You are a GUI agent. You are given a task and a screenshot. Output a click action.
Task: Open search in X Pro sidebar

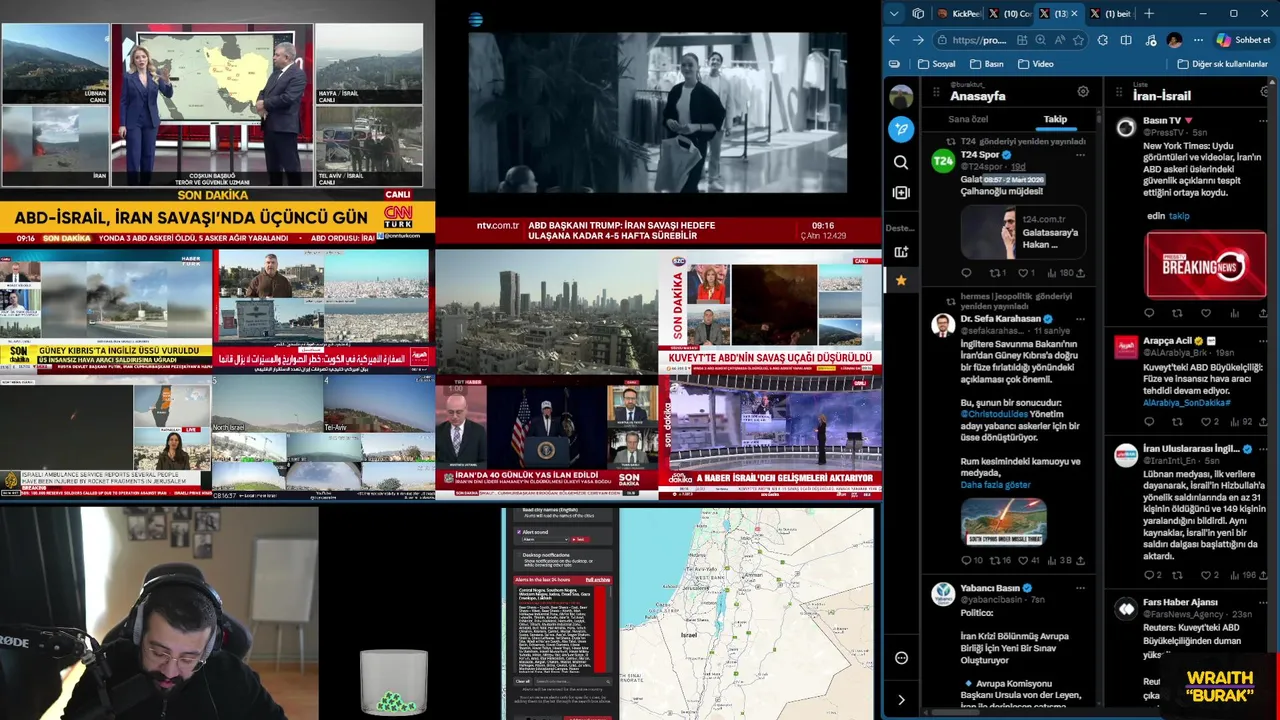(901, 162)
